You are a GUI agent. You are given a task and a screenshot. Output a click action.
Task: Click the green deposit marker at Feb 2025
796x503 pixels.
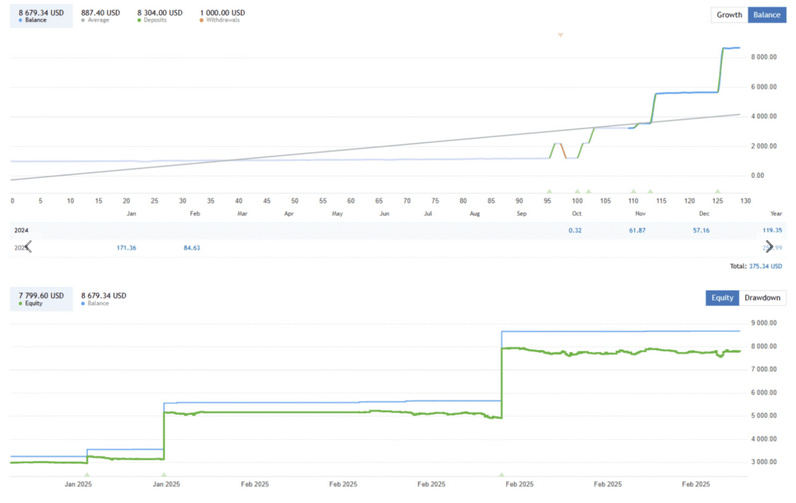pyautogui.click(x=502, y=475)
